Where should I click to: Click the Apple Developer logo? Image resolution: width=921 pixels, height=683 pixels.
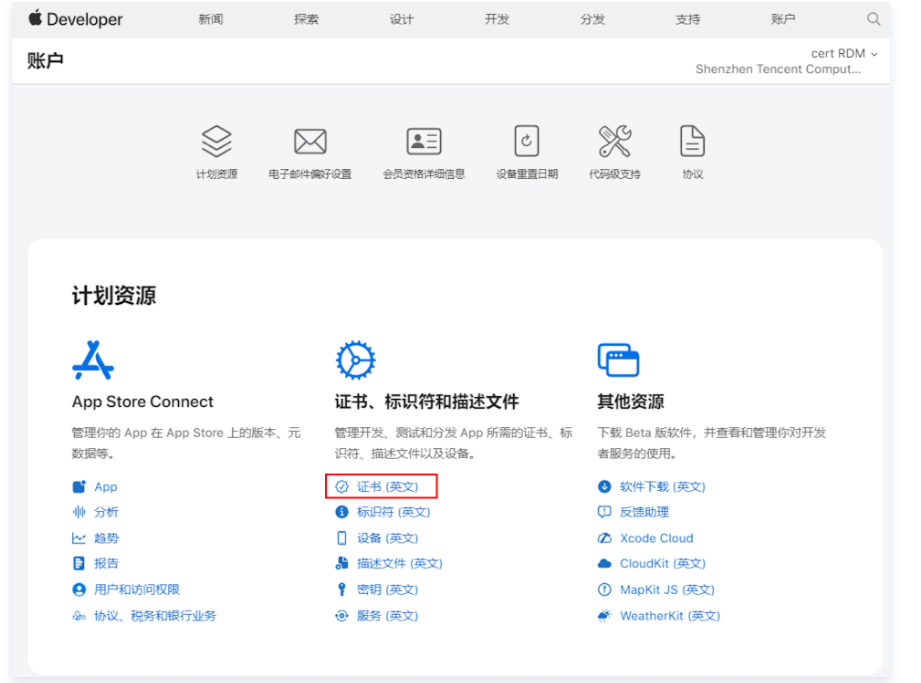tap(76, 19)
